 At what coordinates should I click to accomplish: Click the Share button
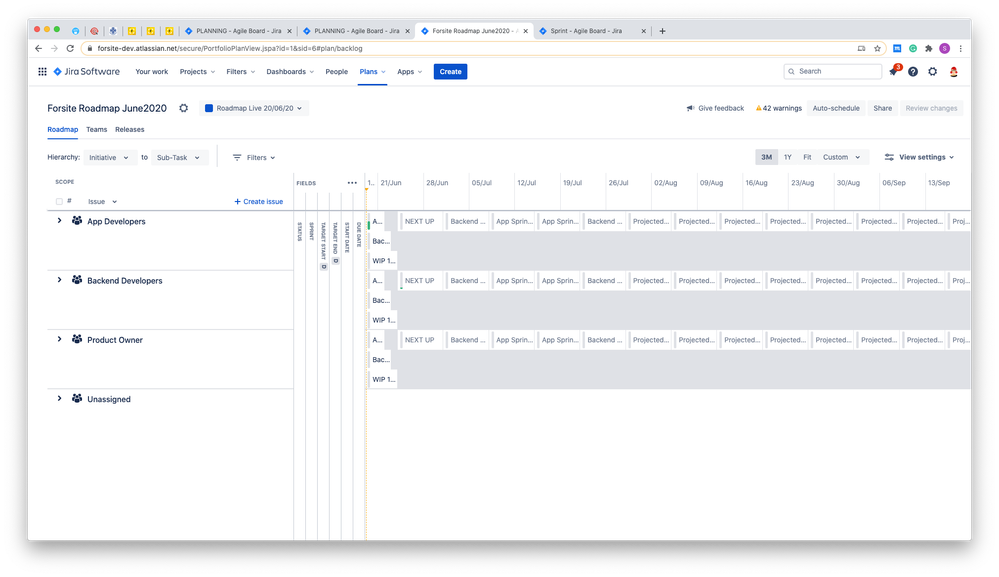tap(882, 108)
